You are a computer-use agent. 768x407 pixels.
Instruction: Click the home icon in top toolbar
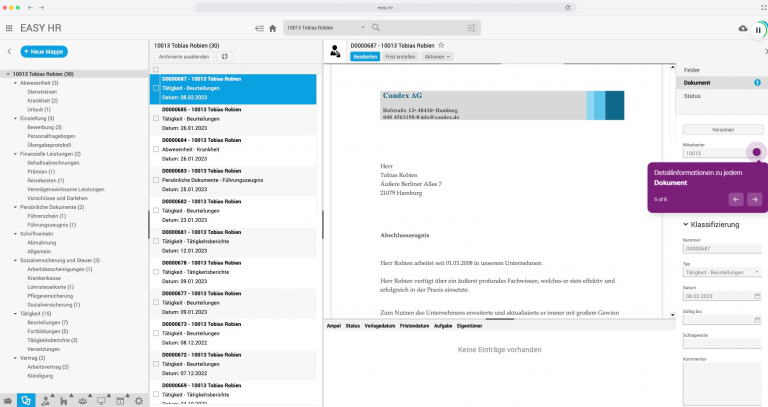click(273, 28)
